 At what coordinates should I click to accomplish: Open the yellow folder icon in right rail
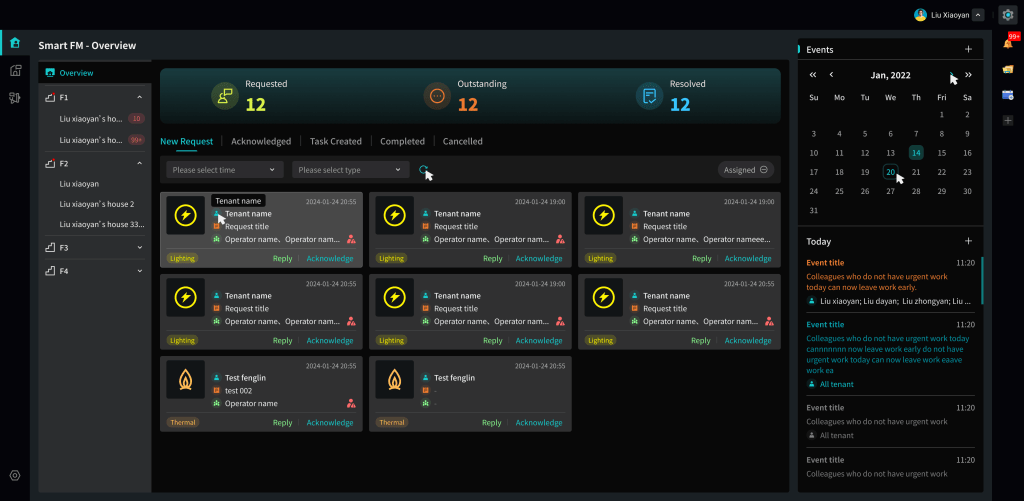click(x=1008, y=69)
